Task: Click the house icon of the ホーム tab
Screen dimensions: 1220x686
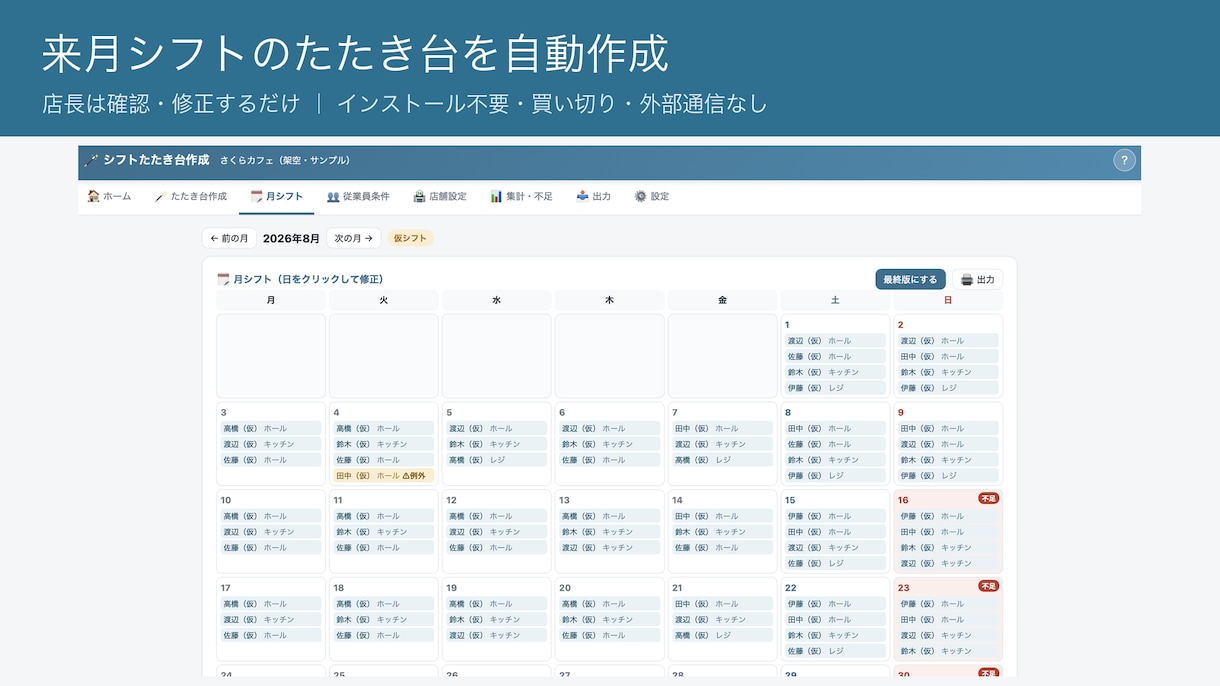Action: [x=93, y=196]
